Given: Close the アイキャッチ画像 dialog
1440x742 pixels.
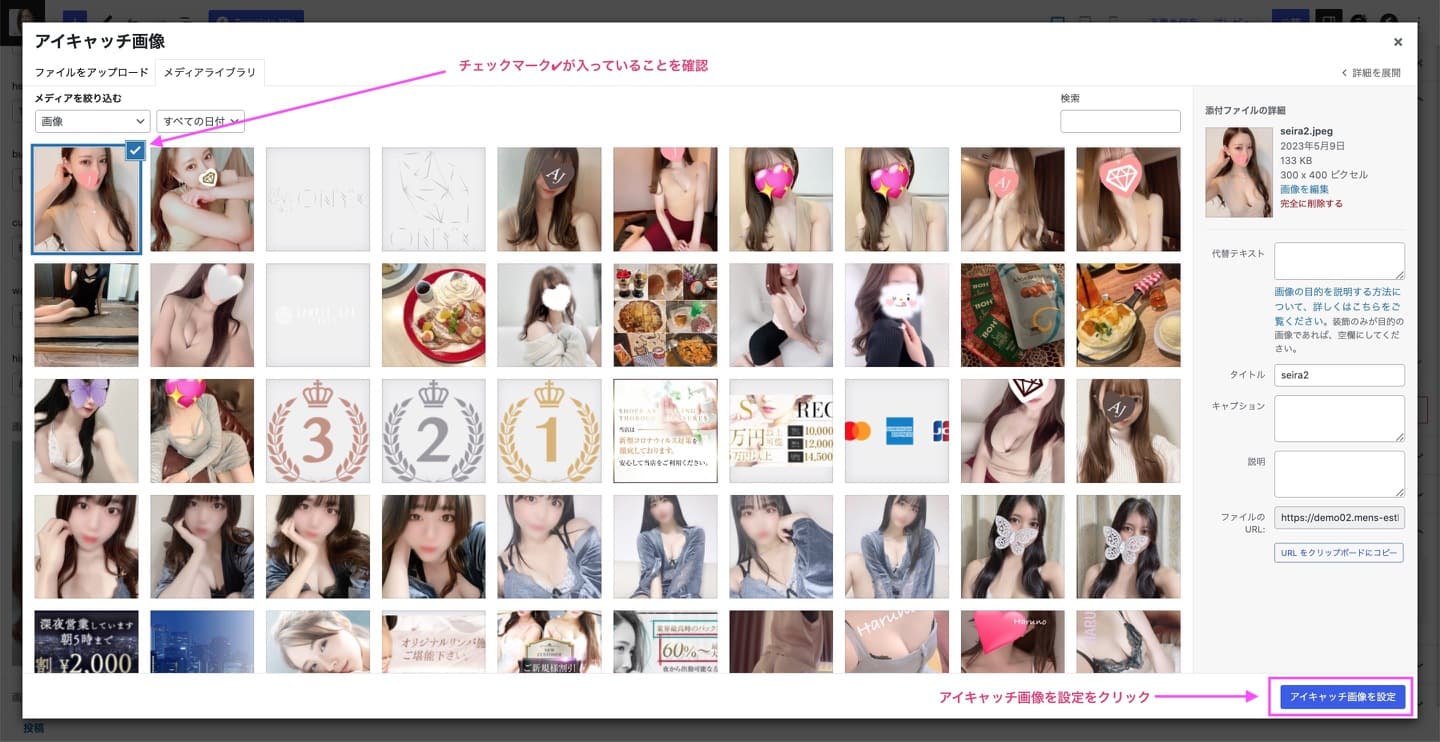Looking at the screenshot, I should point(1397,42).
